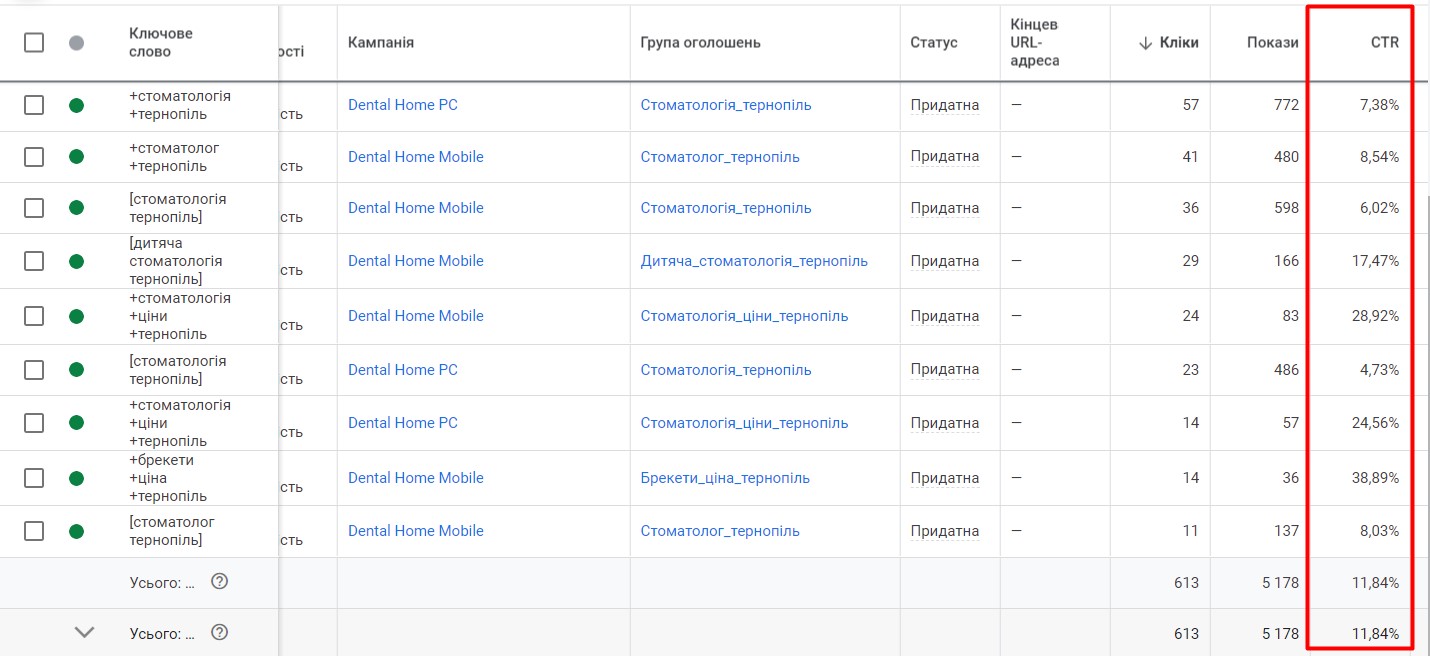This screenshot has height=656, width=1430.
Task: Open Dental Home PC campaign on the 57-clicks row
Action: coord(403,105)
